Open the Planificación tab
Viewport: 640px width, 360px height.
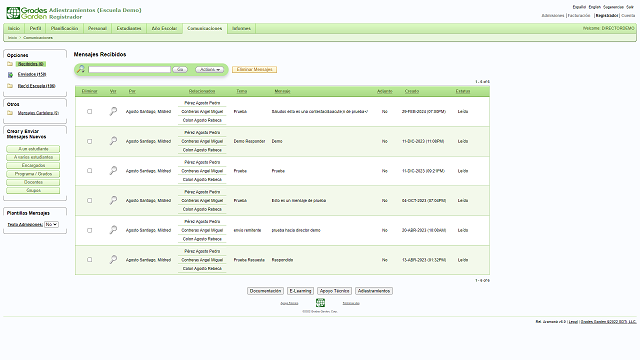pos(64,28)
